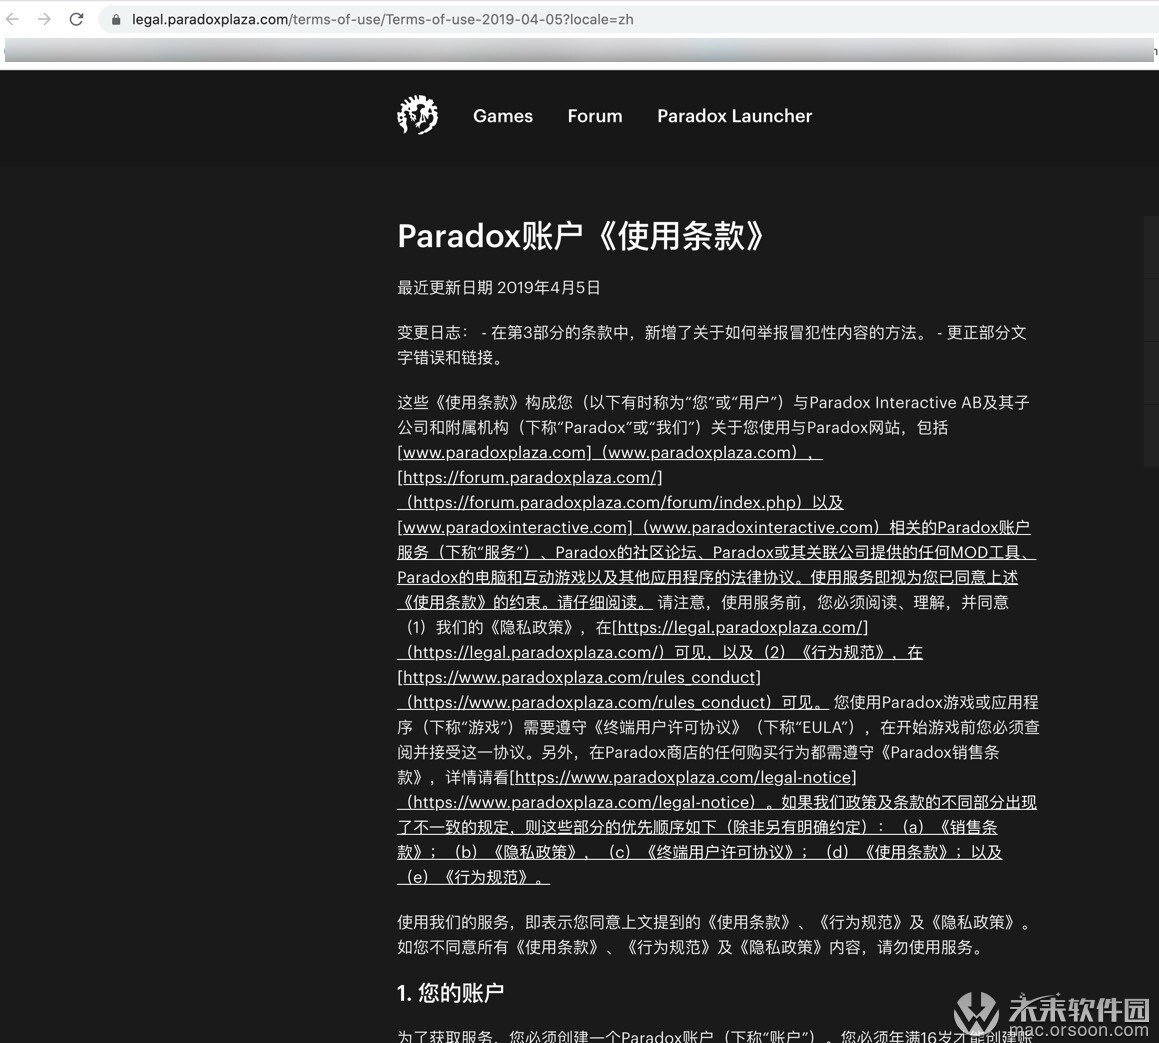
Task: Go back using the browser back arrow
Action: pos(13,19)
